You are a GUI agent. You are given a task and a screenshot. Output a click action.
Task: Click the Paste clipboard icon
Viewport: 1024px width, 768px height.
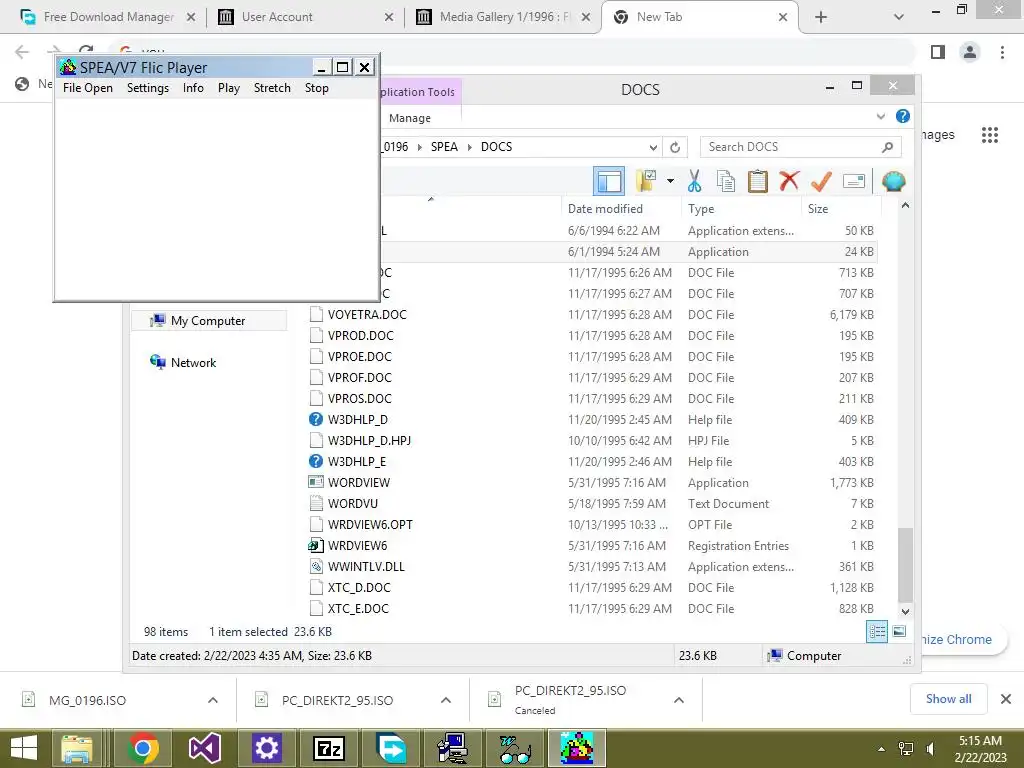point(758,182)
